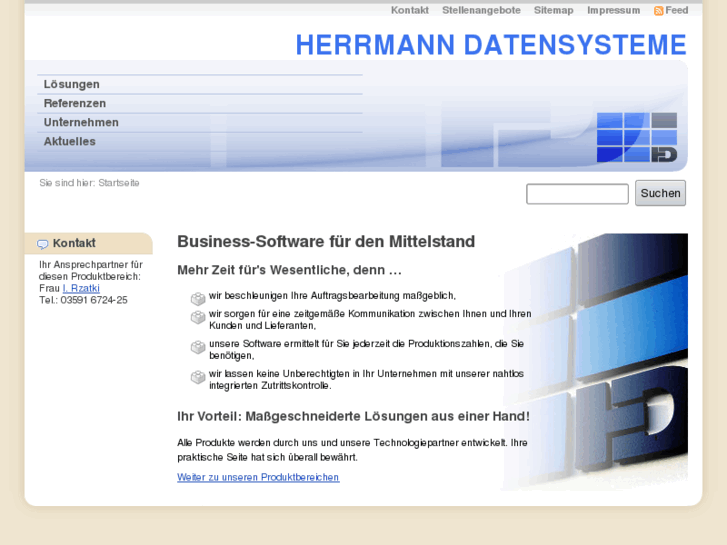Click the search text field

[x=577, y=194]
